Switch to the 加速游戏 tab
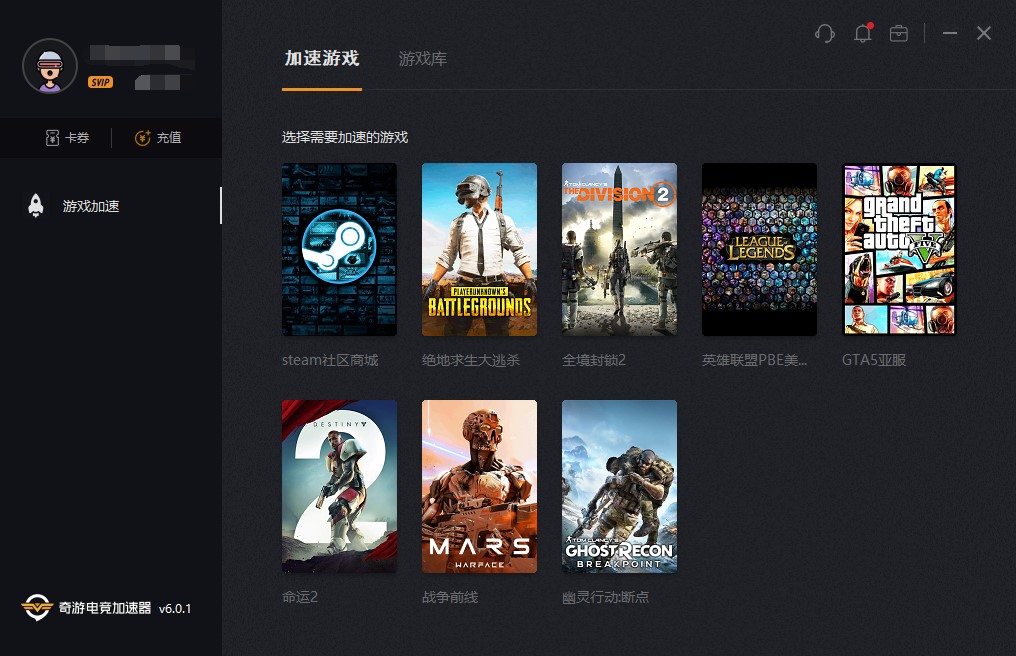The image size is (1016, 656). pyautogui.click(x=322, y=58)
